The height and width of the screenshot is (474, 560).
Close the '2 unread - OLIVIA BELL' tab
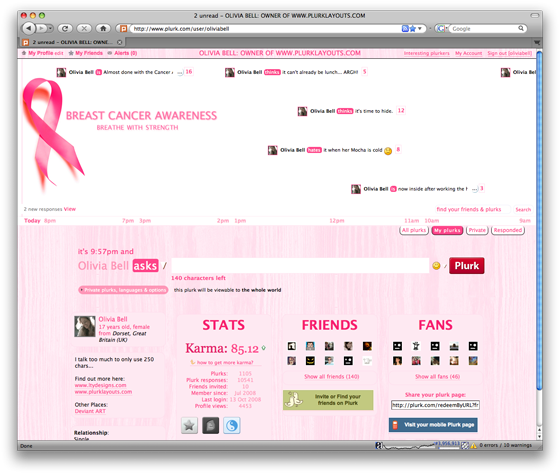[x=120, y=42]
